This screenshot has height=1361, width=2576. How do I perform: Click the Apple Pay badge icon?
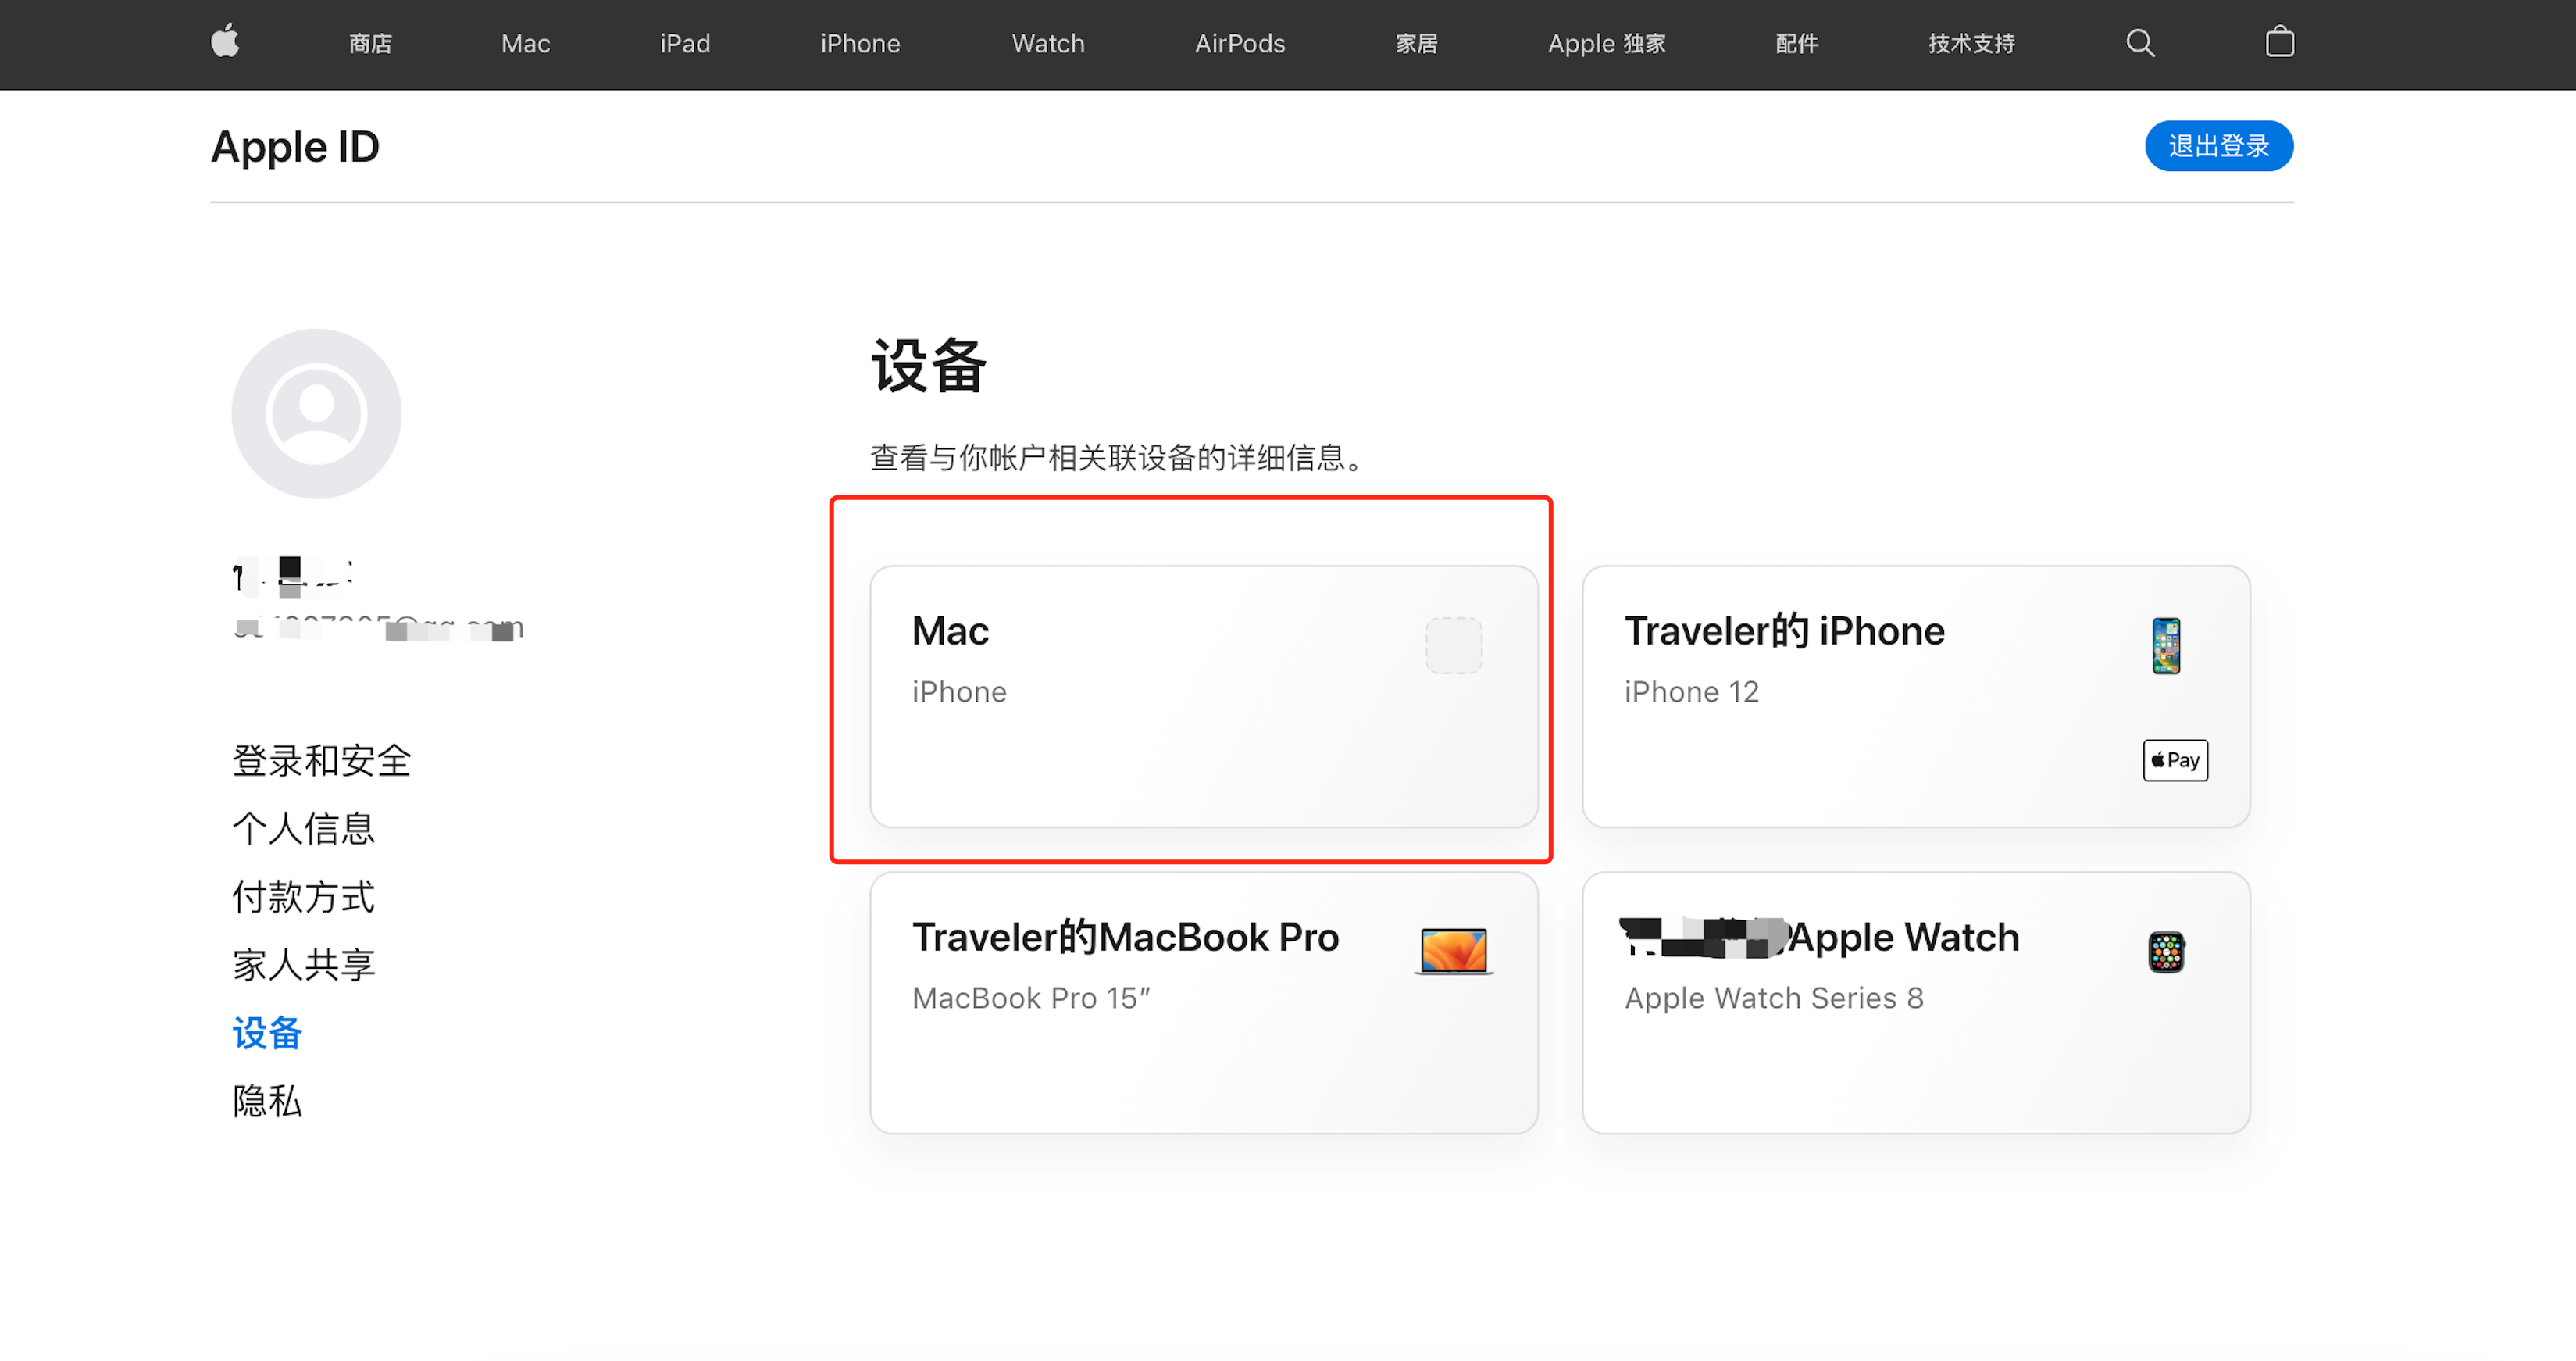point(2174,760)
